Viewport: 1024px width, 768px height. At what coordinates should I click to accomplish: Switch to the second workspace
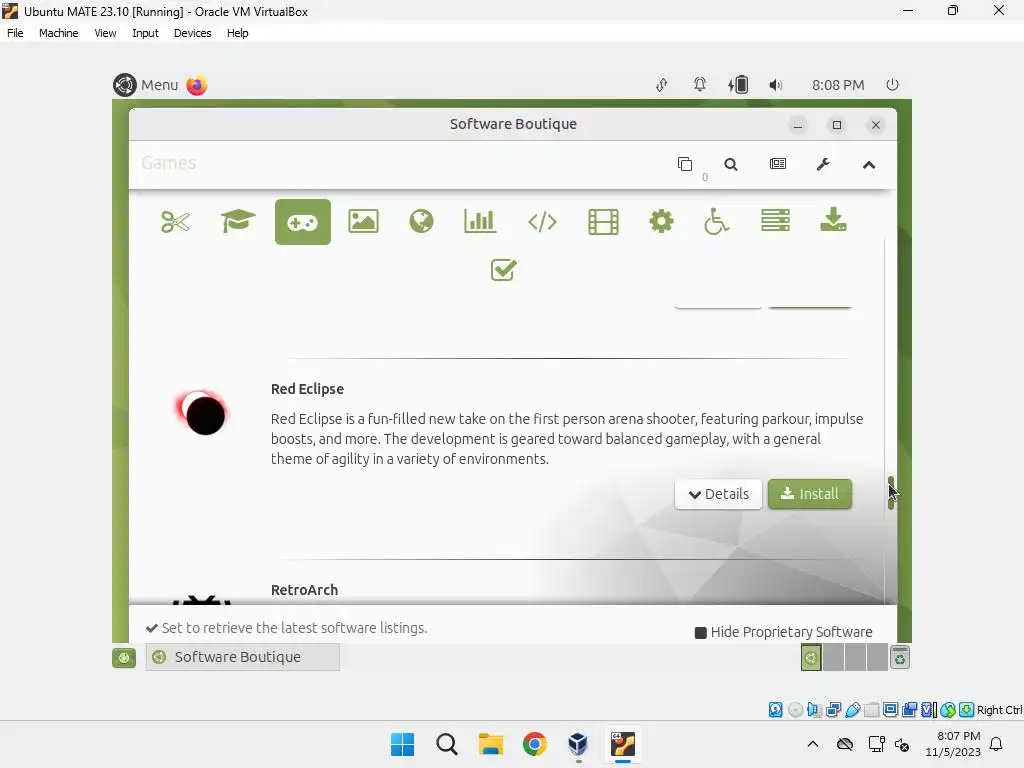(833, 657)
